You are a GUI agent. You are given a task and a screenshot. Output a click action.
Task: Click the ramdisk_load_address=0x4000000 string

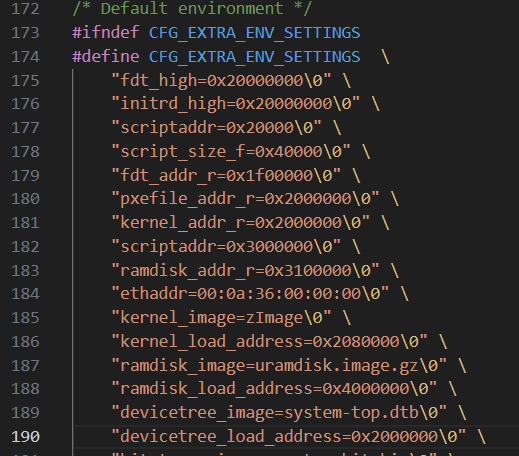pyautogui.click(x=274, y=389)
